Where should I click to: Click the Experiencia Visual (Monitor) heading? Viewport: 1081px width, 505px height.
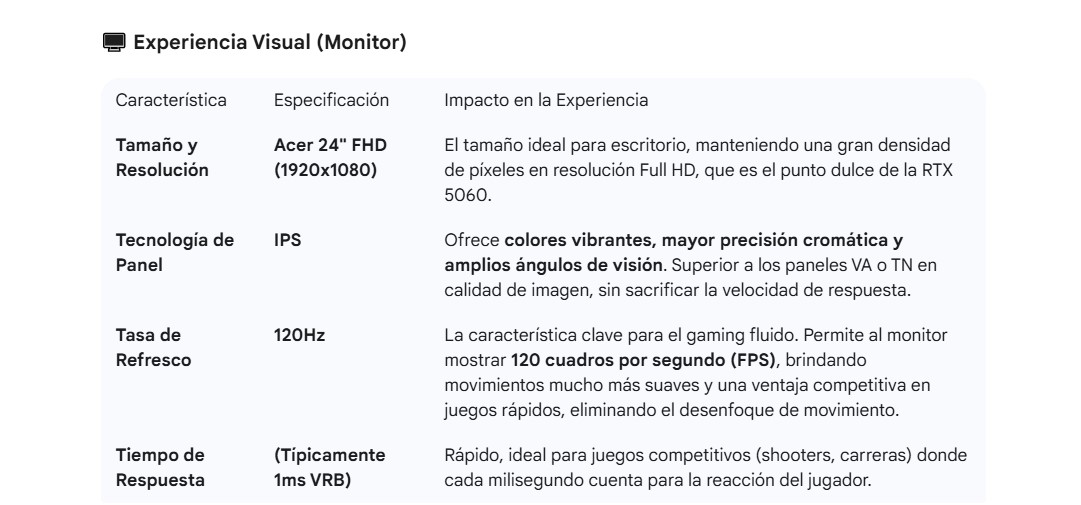pos(269,43)
